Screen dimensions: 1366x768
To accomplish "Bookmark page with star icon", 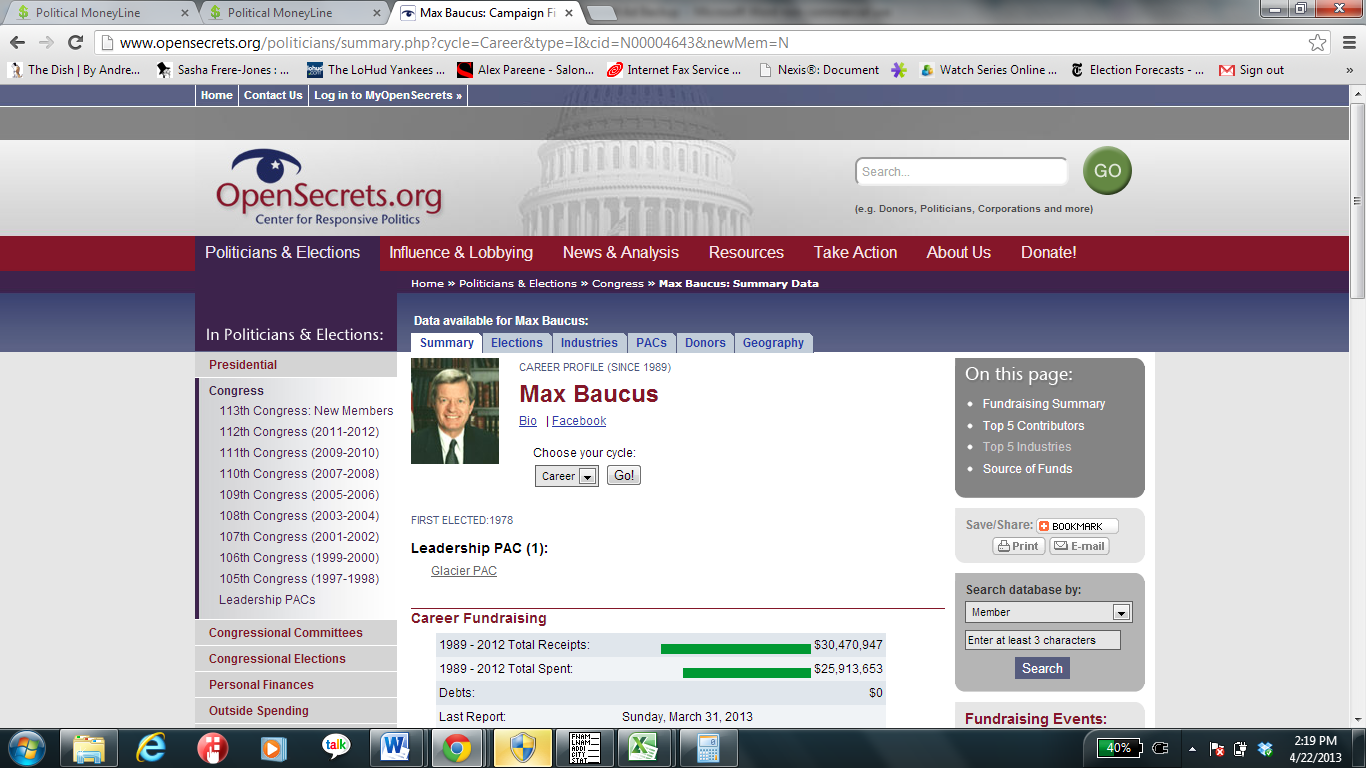I will 1318,43.
